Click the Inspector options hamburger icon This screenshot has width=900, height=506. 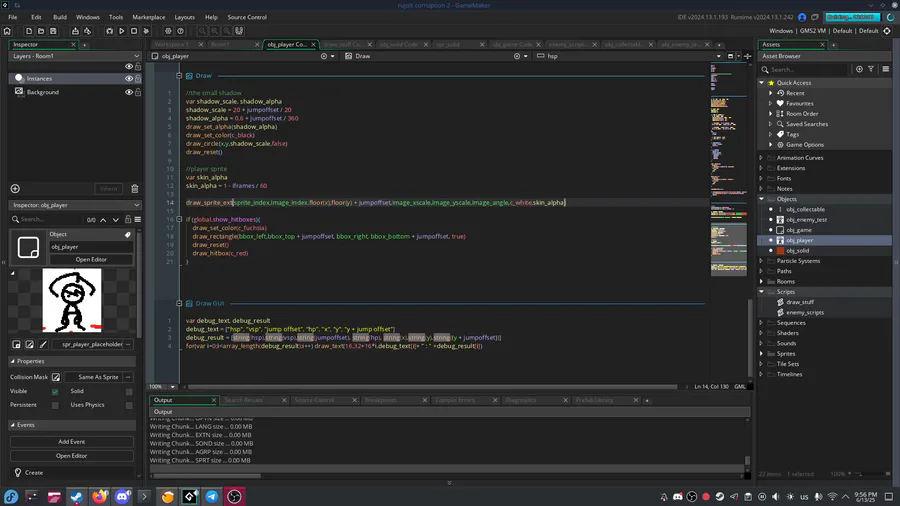point(138,220)
